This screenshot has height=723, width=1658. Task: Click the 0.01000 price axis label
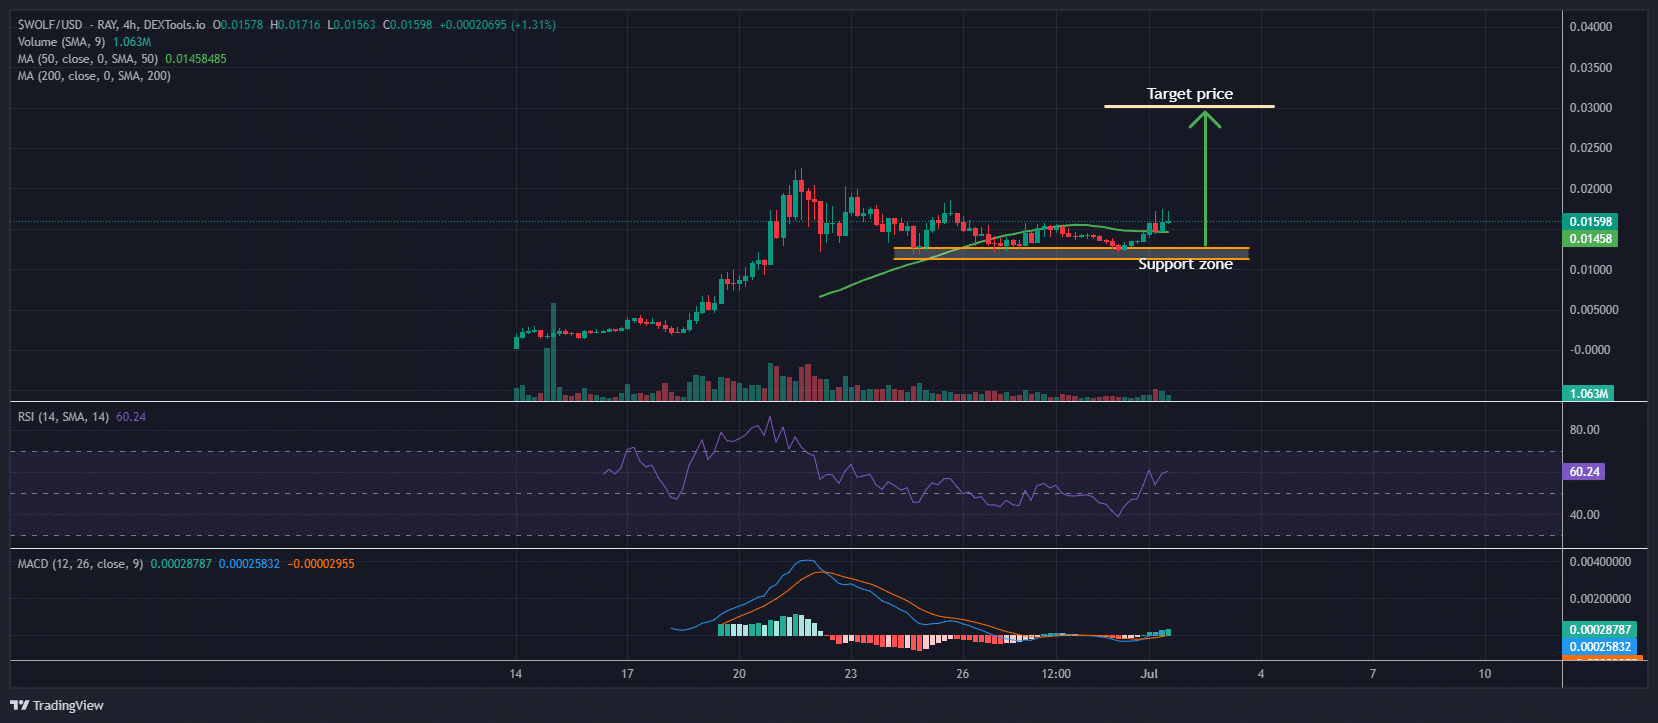pos(1591,270)
